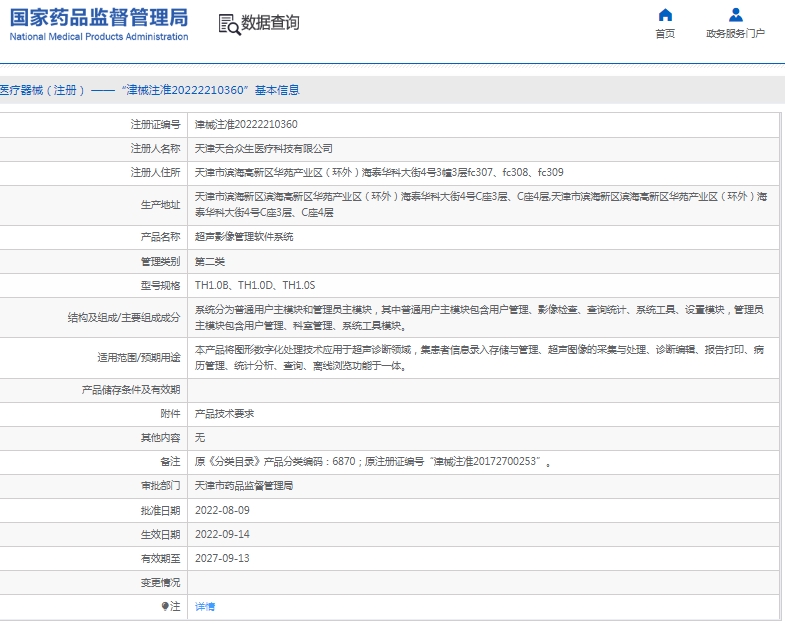Click expiry date 2027-09-13

(x=222, y=558)
